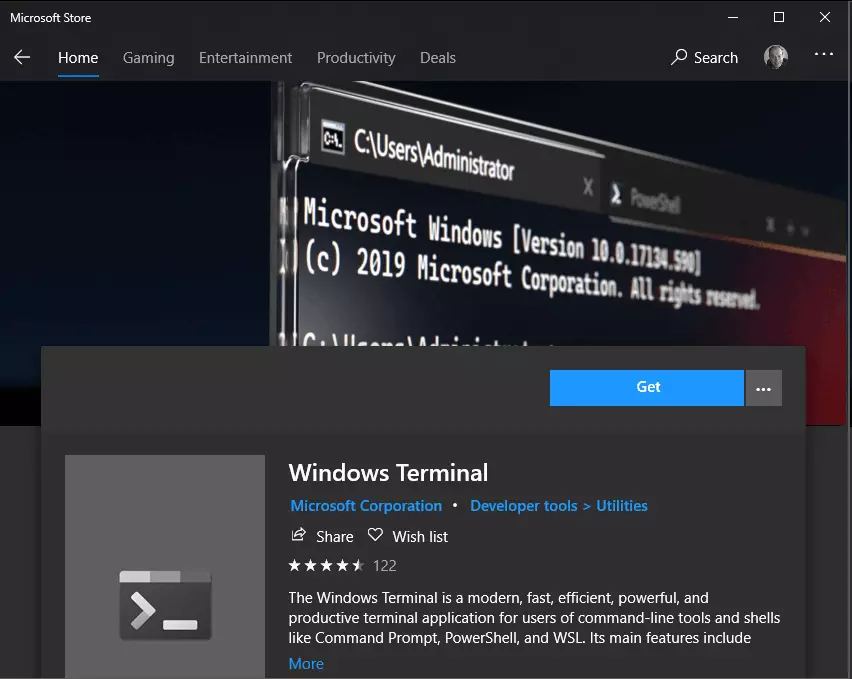This screenshot has width=852, height=679.
Task: Toggle the Wish list state for this app
Action: (x=407, y=536)
